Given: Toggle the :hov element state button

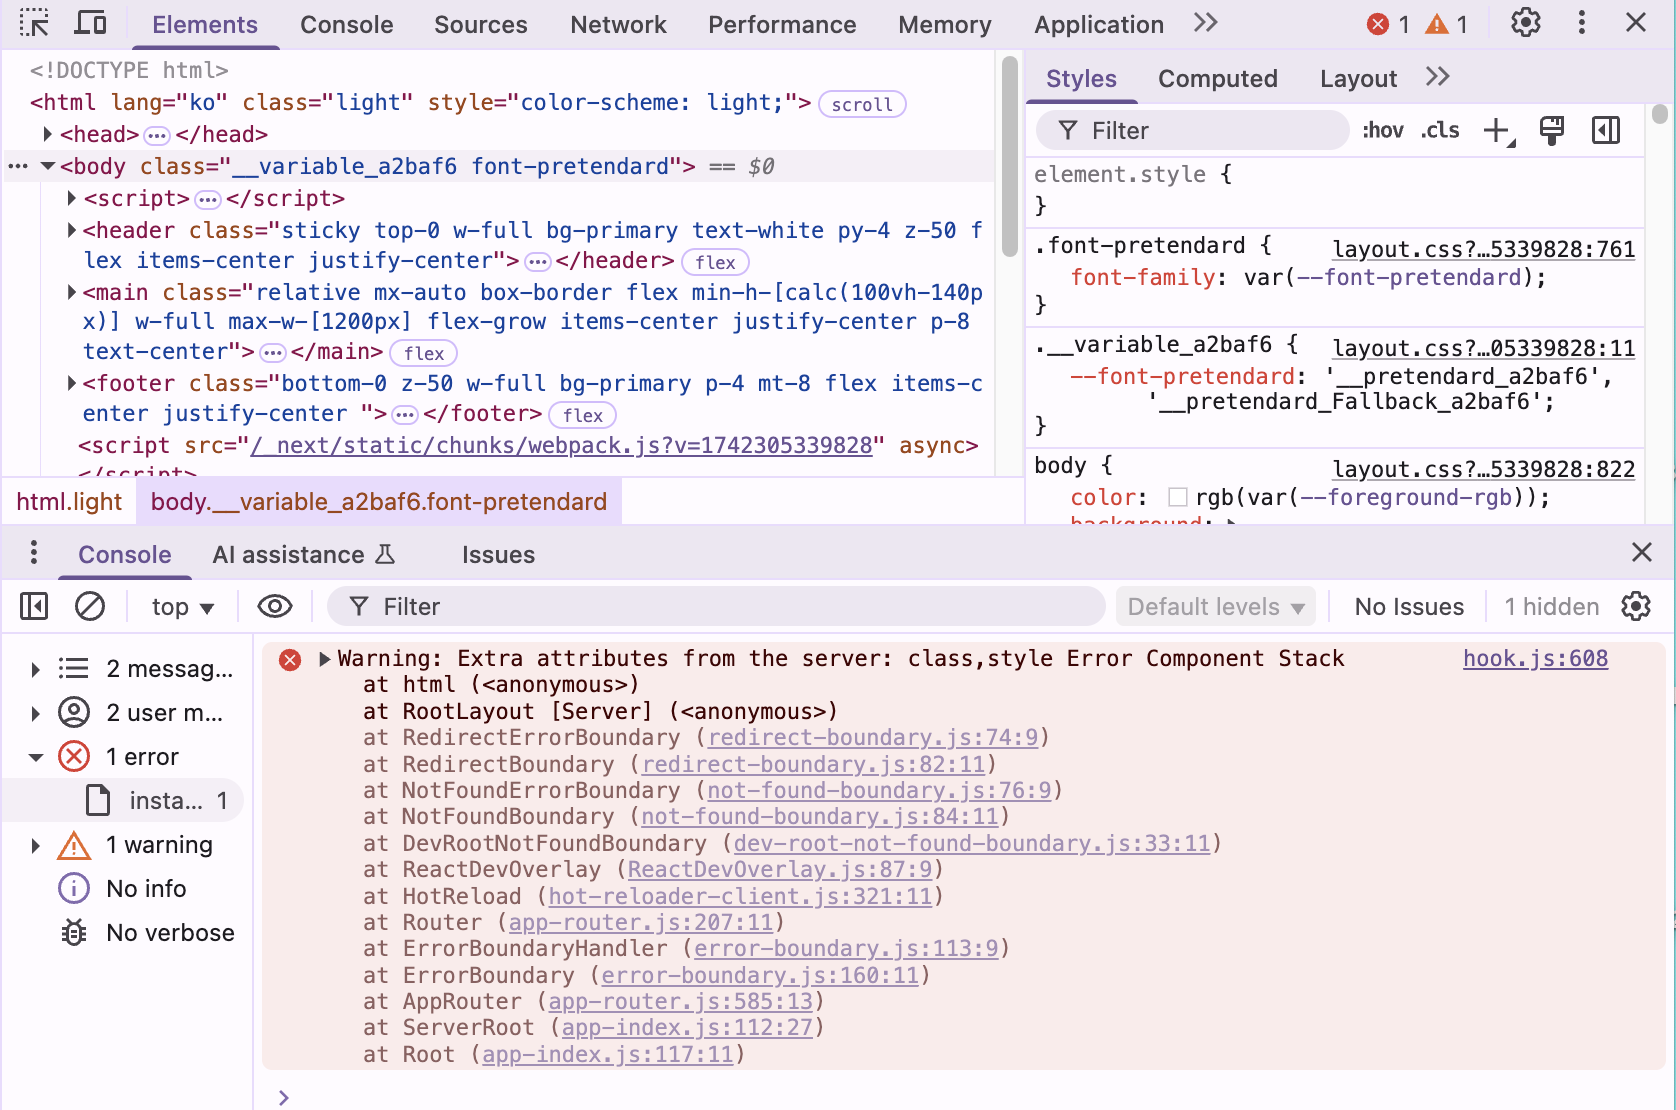Looking at the screenshot, I should [x=1383, y=131].
